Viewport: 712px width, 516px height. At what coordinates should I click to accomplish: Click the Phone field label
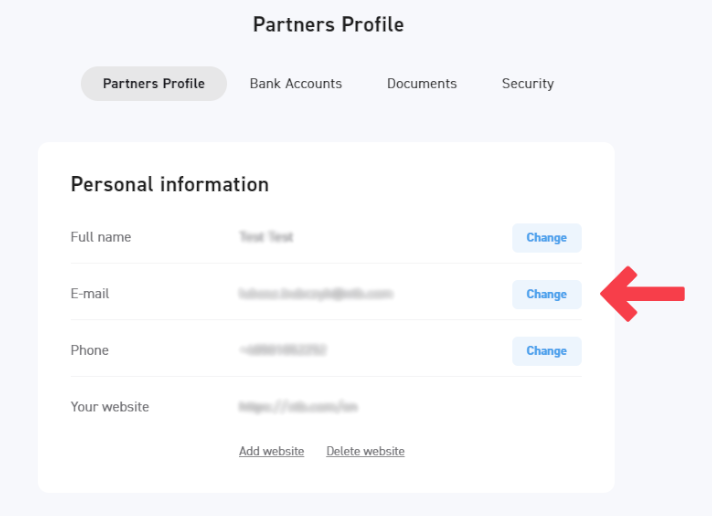tap(90, 351)
